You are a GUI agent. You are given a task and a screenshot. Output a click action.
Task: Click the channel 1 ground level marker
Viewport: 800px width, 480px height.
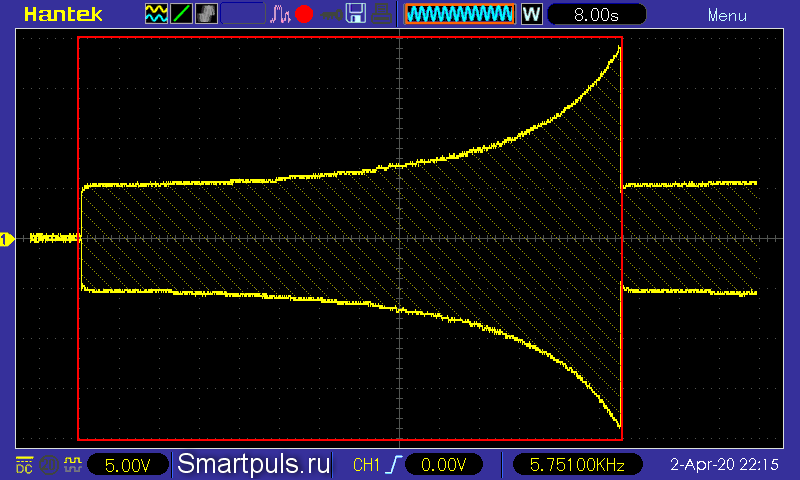pos(7,239)
